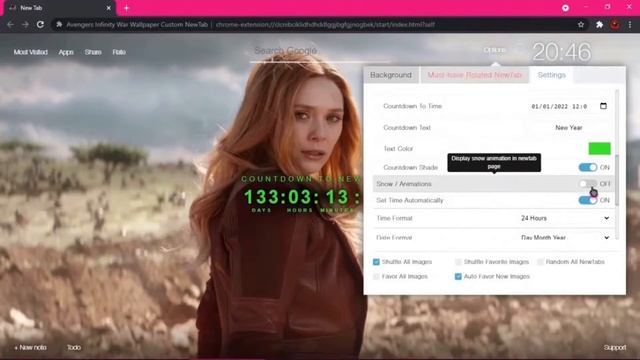The height and width of the screenshot is (360, 640).
Task: Click the Search Google field
Action: pos(320,51)
